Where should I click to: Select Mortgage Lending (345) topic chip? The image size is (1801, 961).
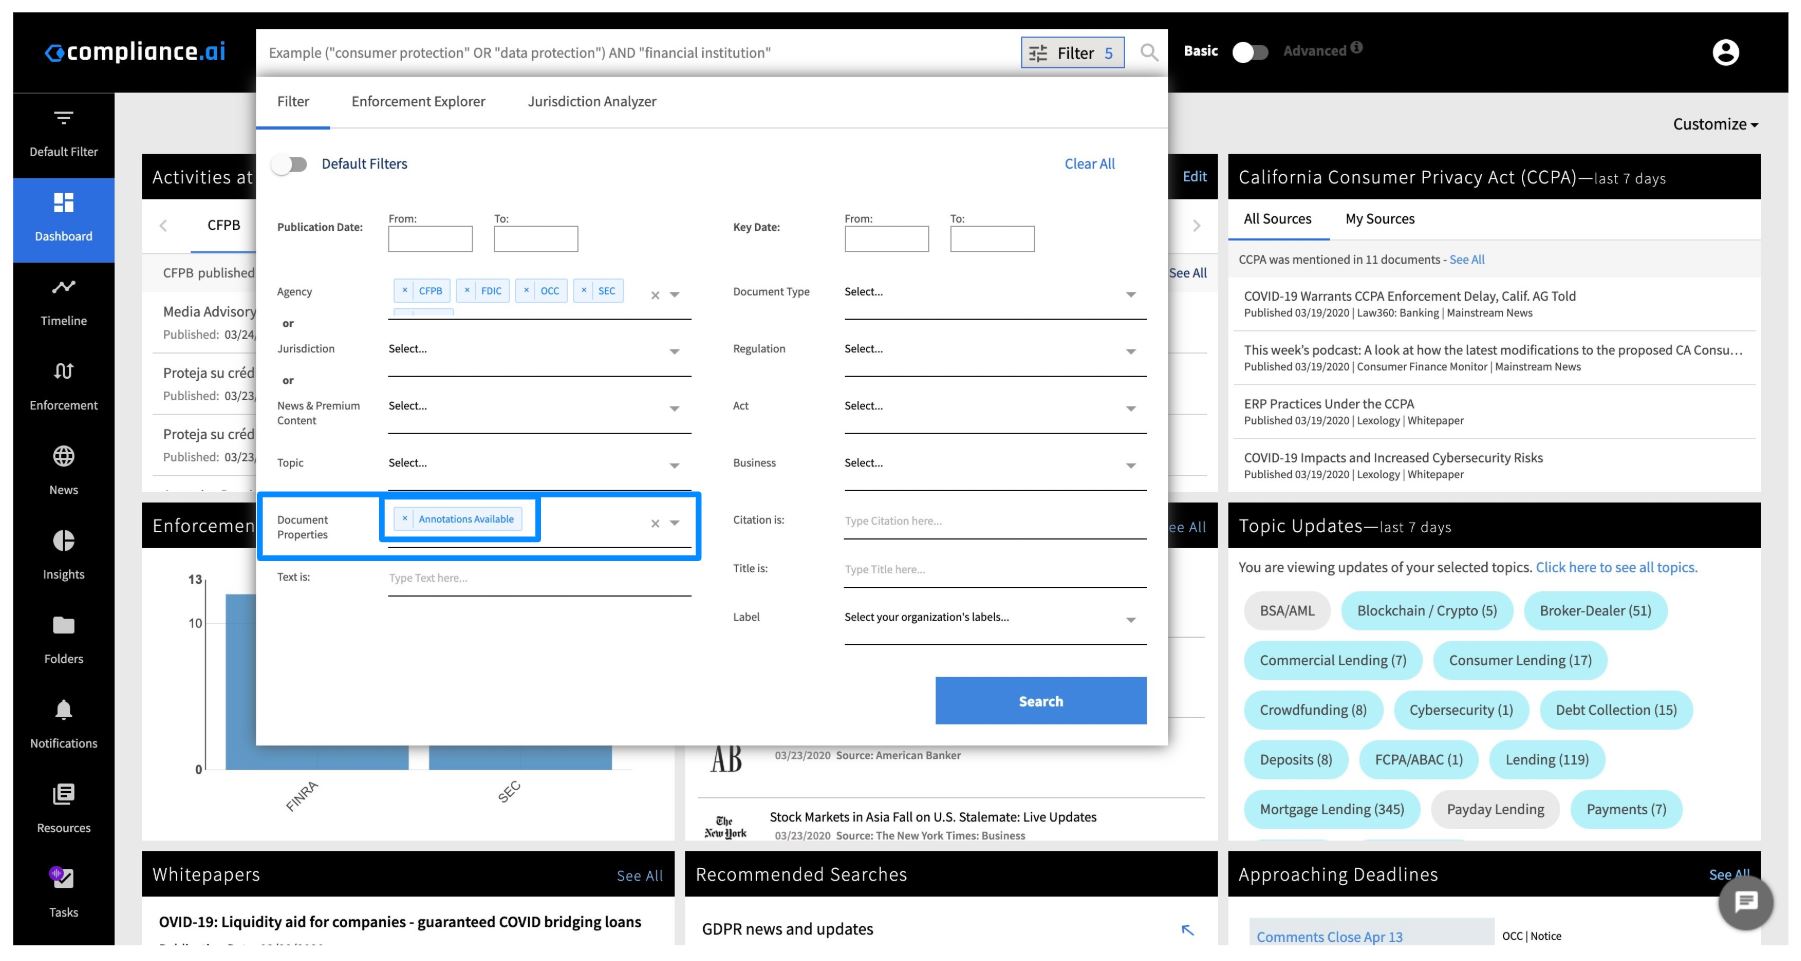coord(1331,810)
